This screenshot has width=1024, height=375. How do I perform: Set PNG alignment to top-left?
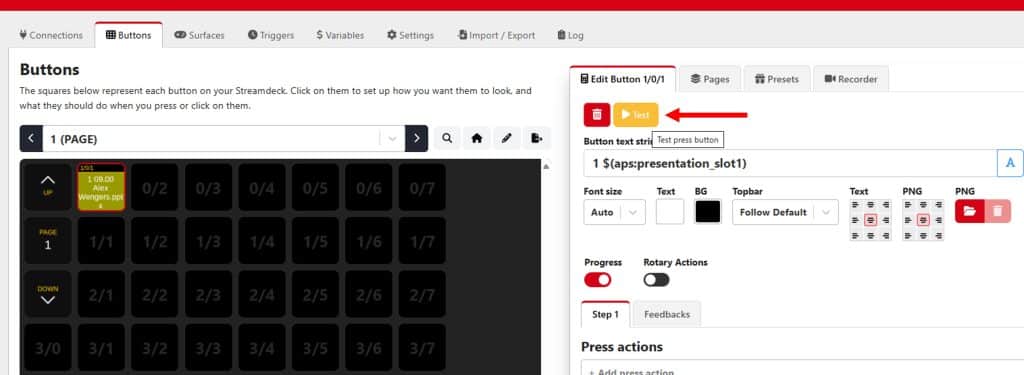pyautogui.click(x=908, y=204)
